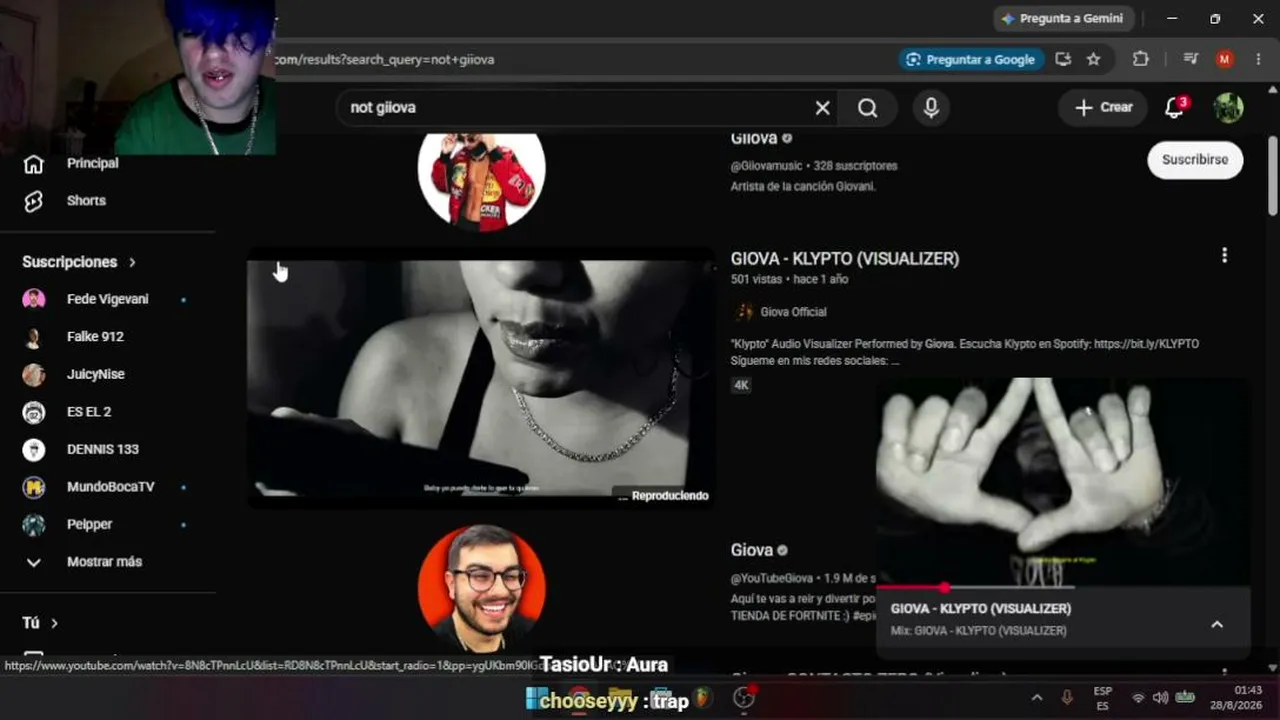1280x720 pixels.
Task: Expand the miniplayer mix panel chevron
Action: tap(1217, 625)
